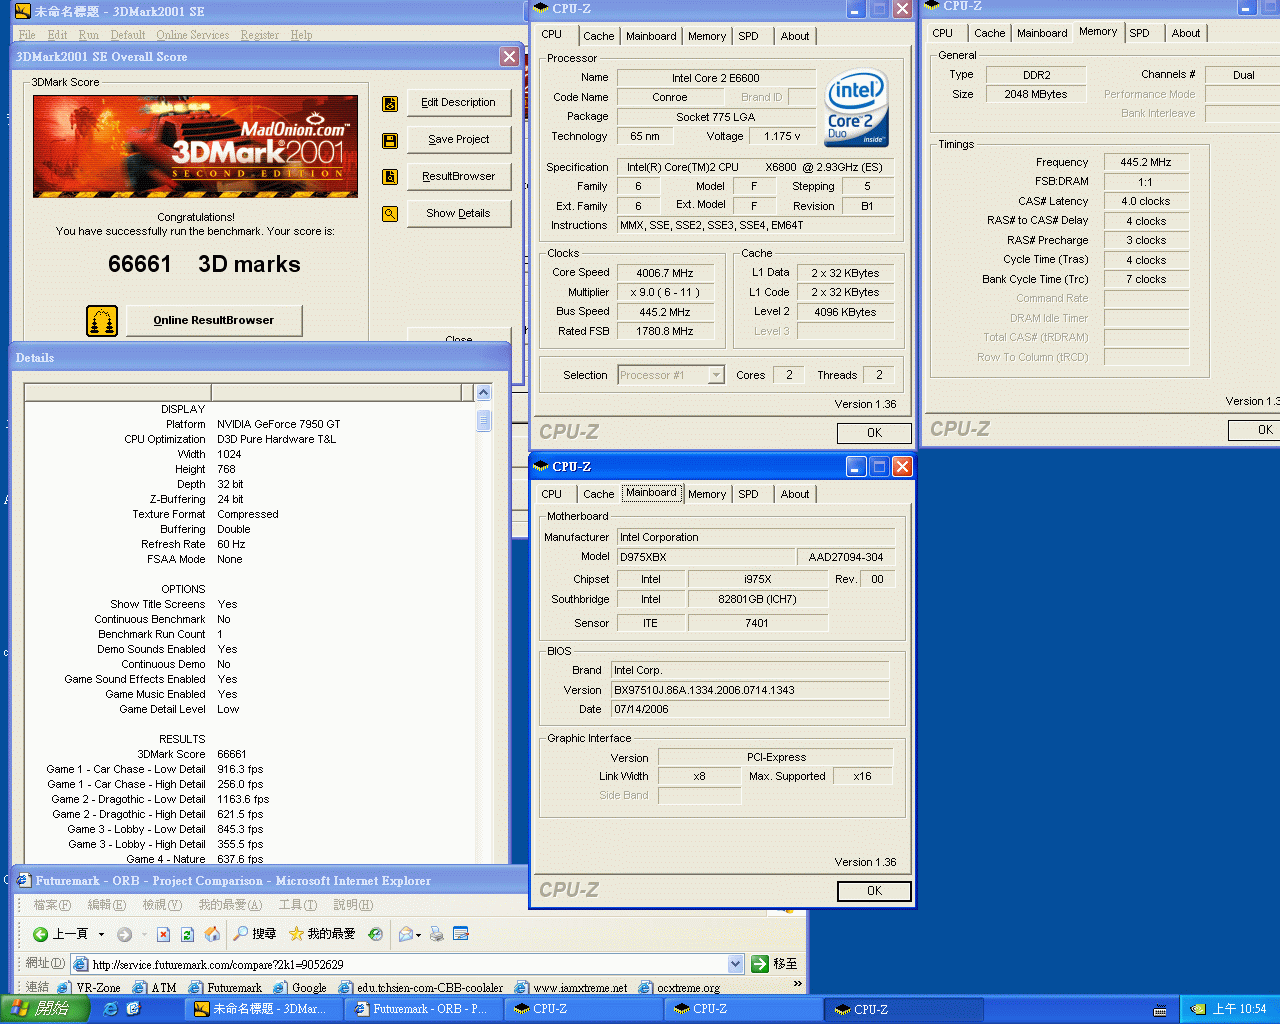
Task: Click the Details list scrollbar thumb
Action: (484, 420)
